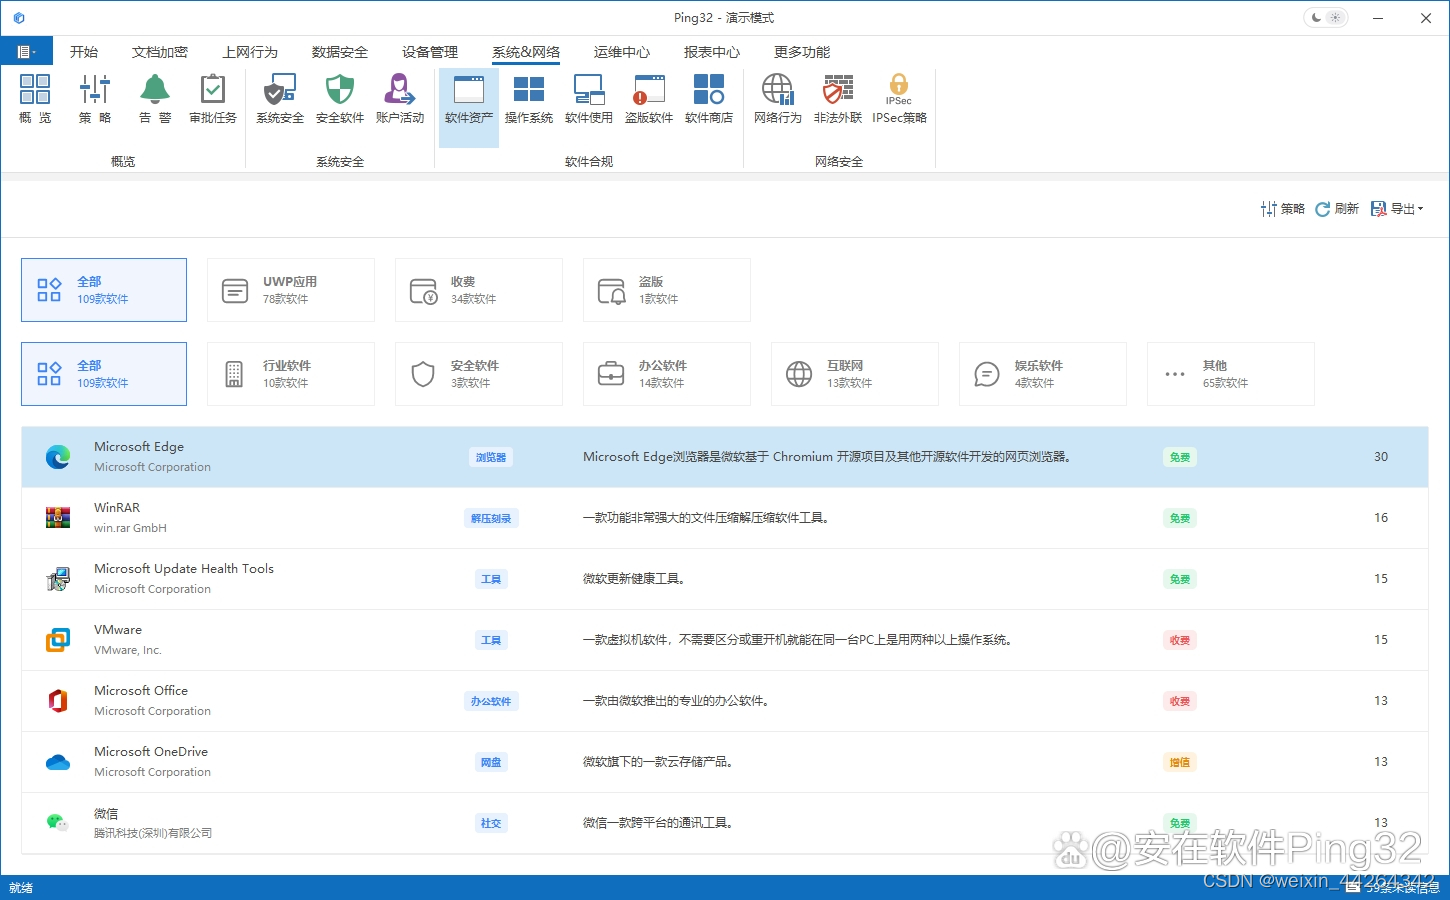Image resolution: width=1450 pixels, height=900 pixels.
Task: Open the 操作系统 operating system icon
Action: pyautogui.click(x=529, y=98)
